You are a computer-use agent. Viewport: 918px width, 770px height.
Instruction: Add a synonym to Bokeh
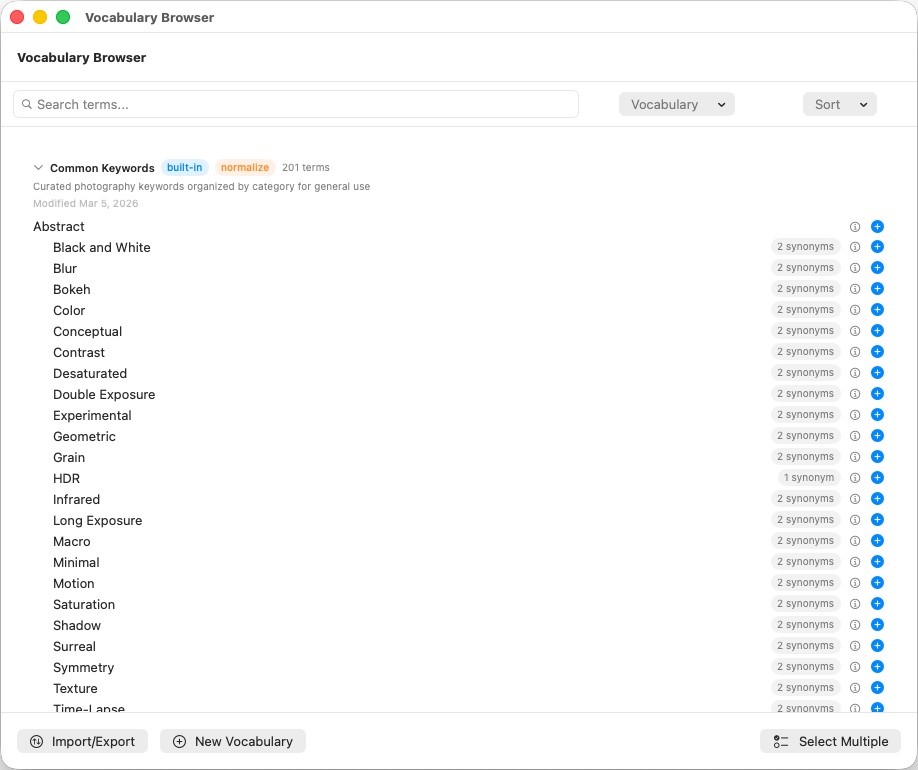(x=877, y=288)
